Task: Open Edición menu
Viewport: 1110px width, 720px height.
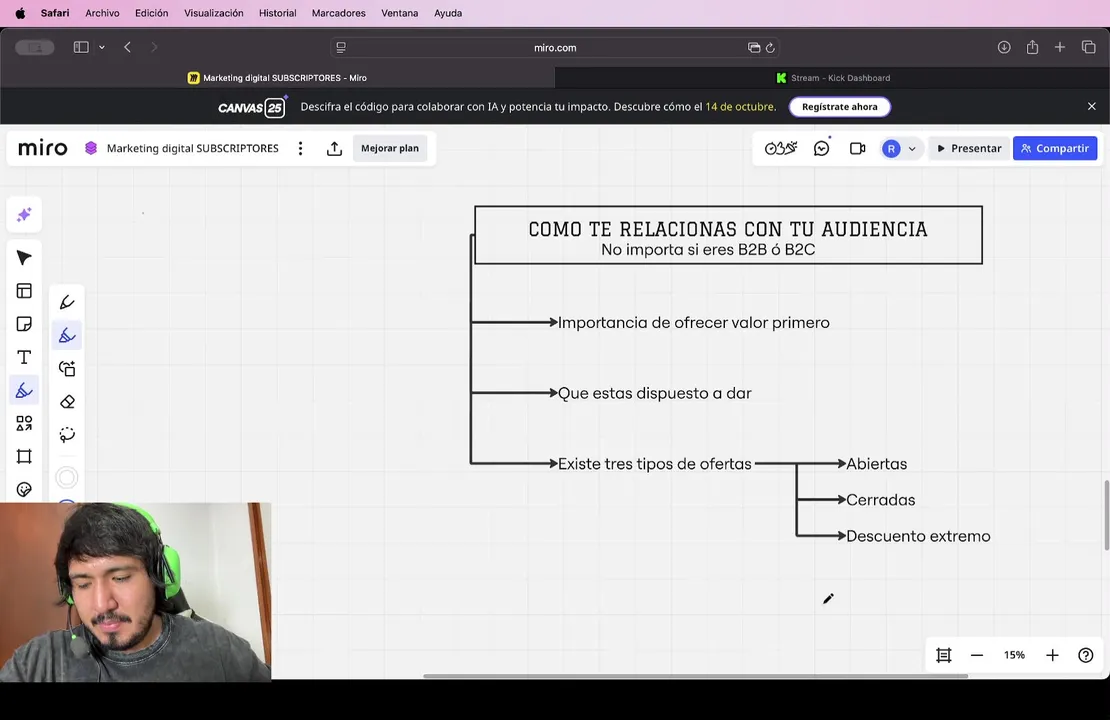Action: 151,13
